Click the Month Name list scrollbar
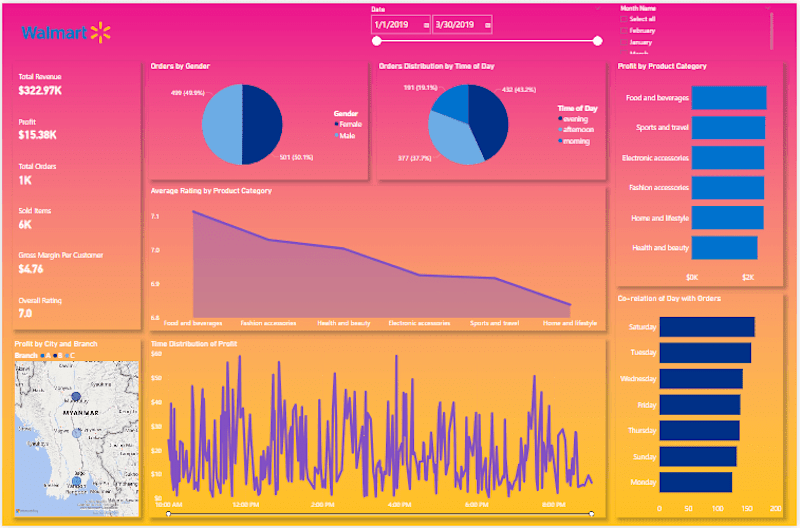 [x=771, y=31]
